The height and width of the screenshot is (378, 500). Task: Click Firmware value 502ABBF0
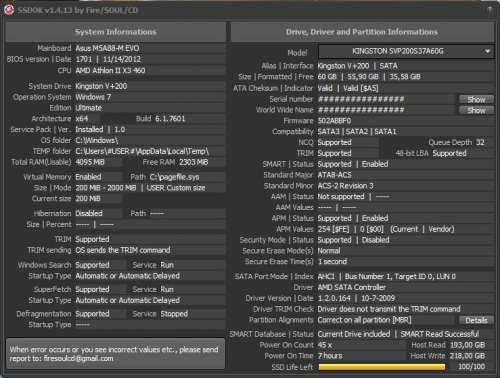334,121
